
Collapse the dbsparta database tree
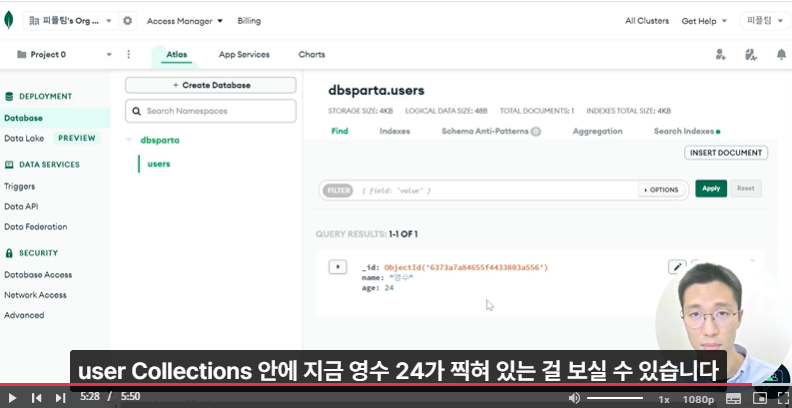click(129, 140)
